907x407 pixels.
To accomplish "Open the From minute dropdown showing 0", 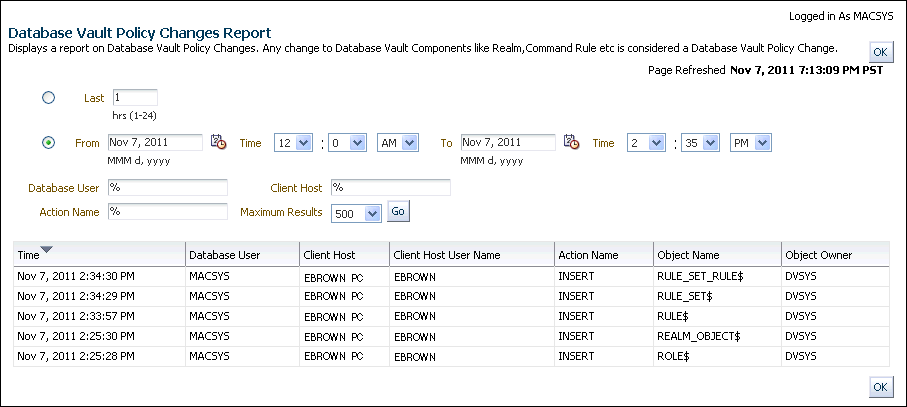I will pos(347,143).
